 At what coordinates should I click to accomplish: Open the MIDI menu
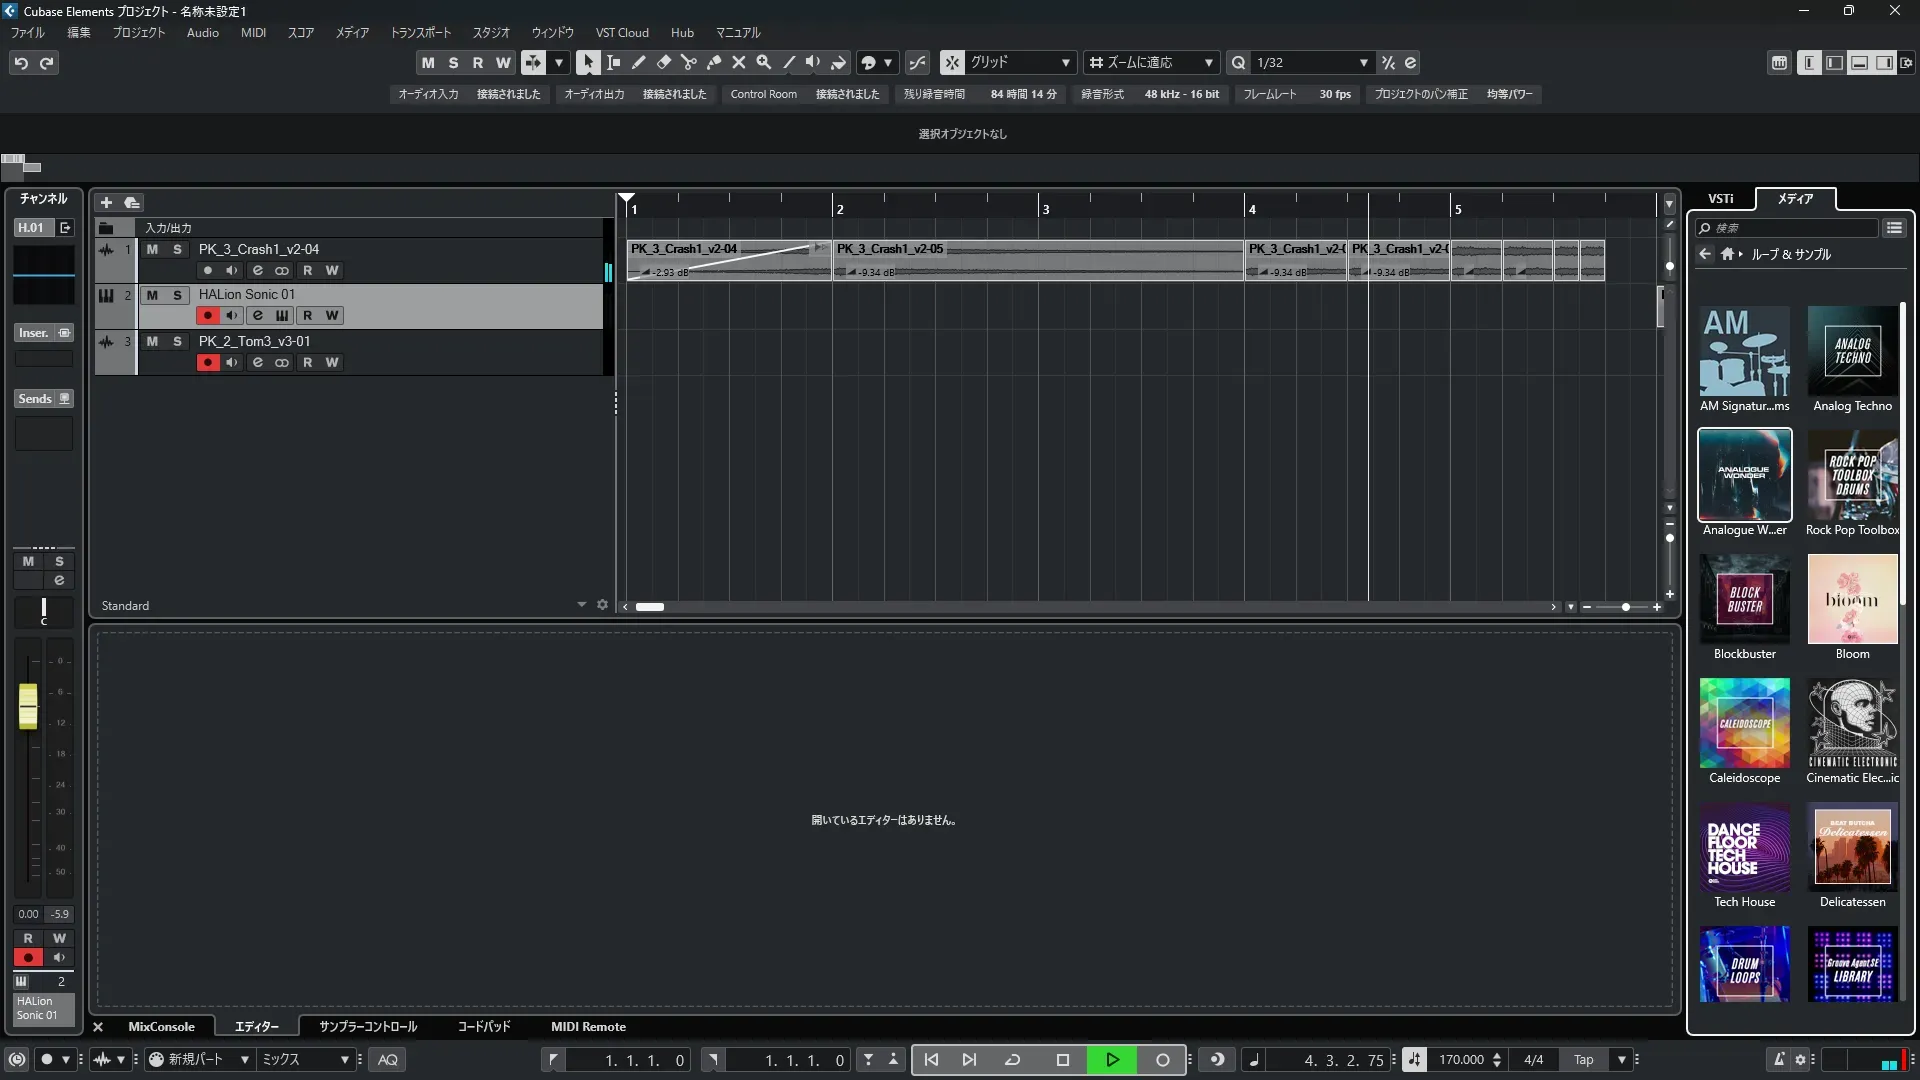[253, 32]
